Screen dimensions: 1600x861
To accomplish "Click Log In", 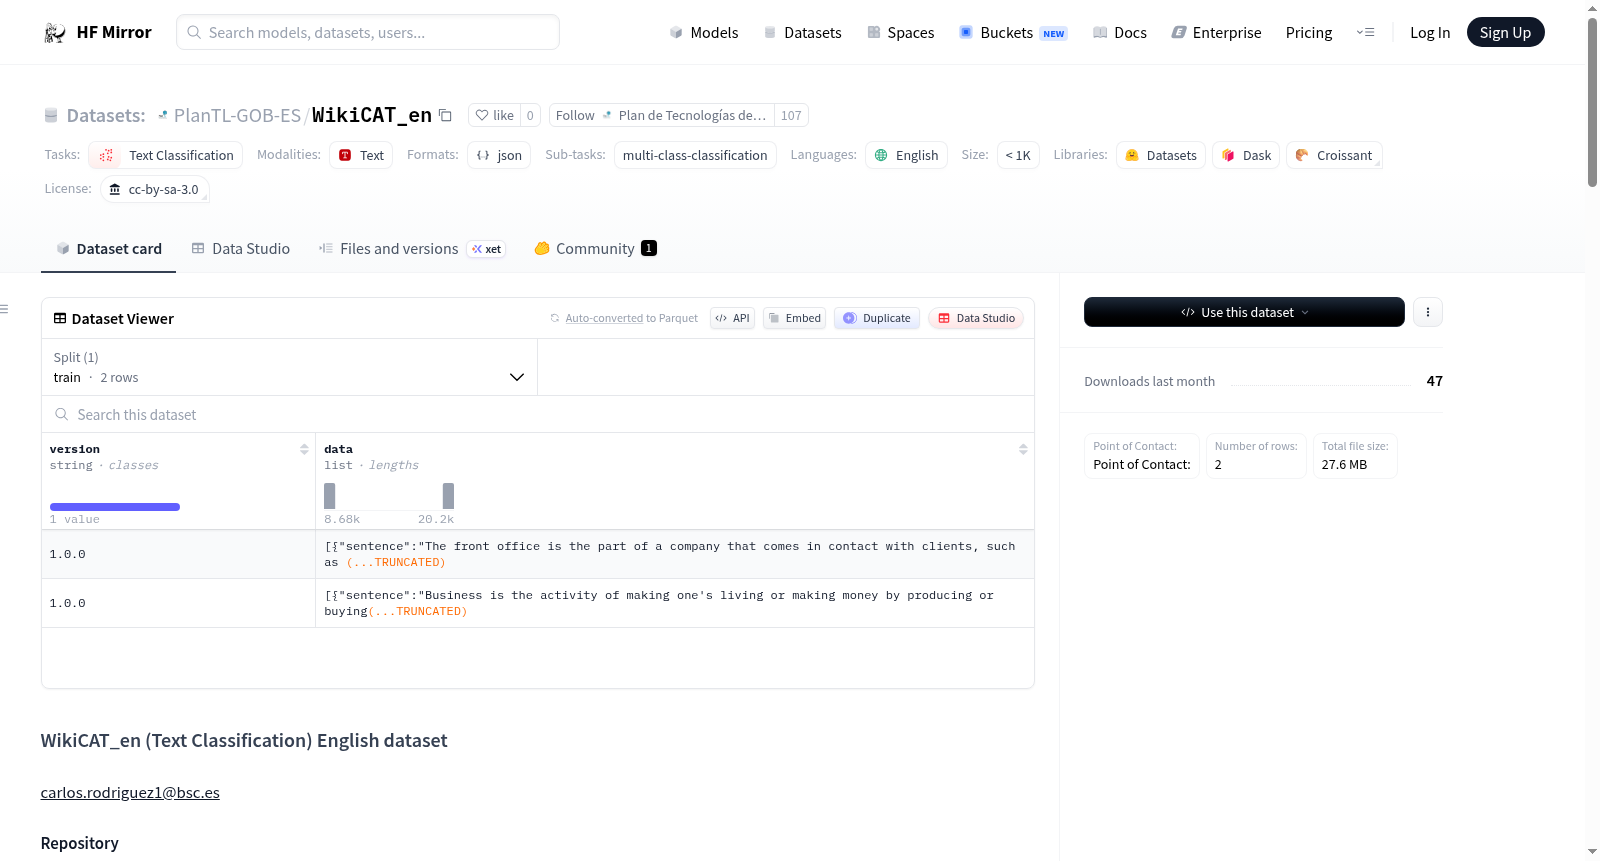I will 1430,32.
